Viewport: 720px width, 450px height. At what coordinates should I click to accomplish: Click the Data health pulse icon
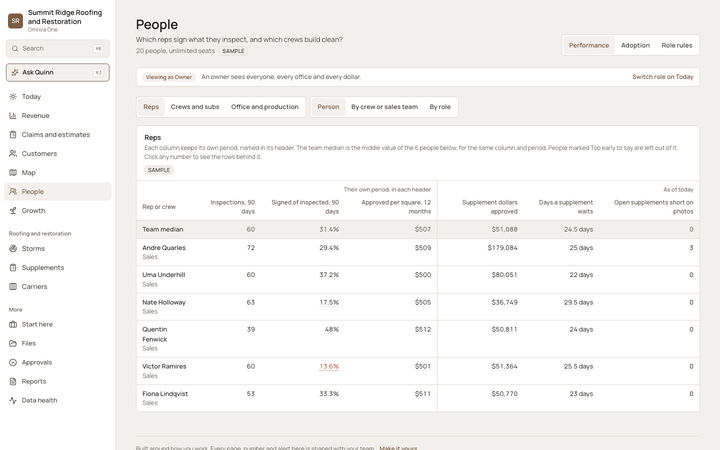13,400
